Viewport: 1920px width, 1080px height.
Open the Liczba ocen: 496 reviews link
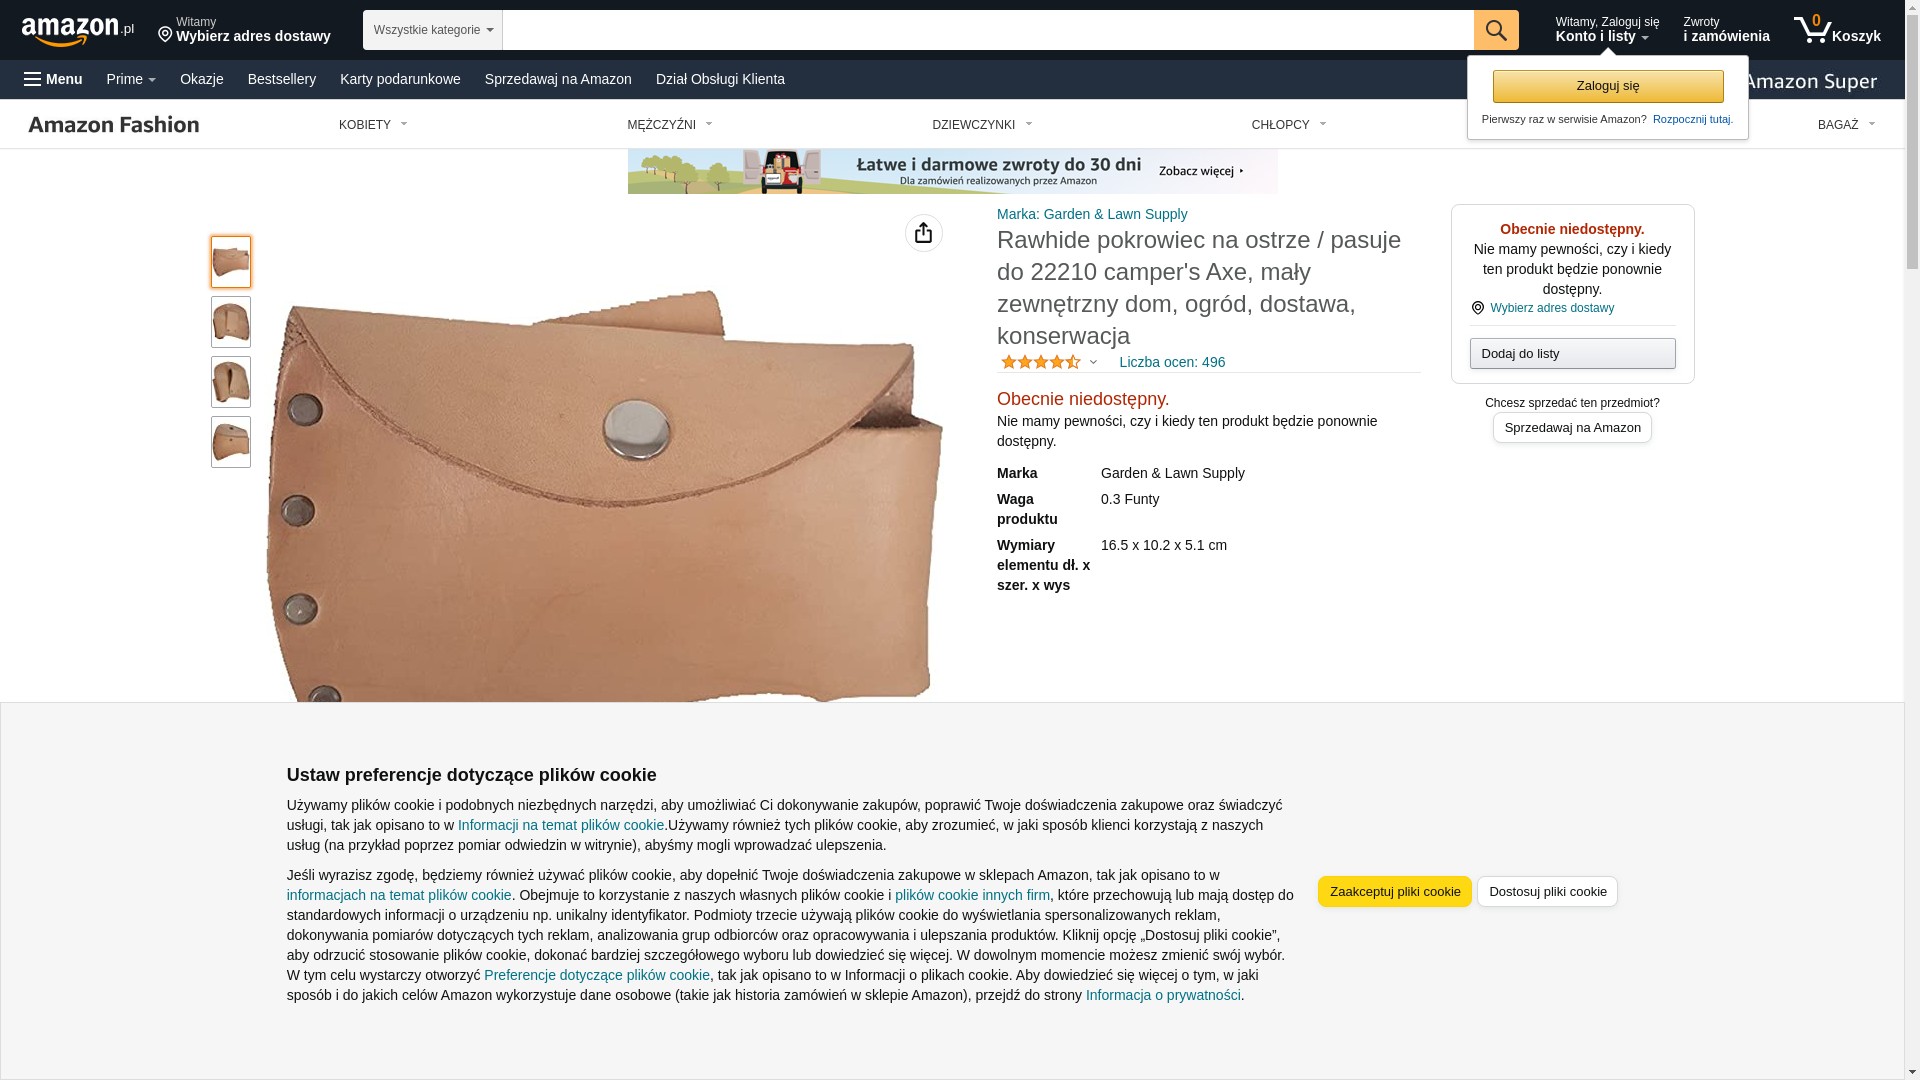1172,362
